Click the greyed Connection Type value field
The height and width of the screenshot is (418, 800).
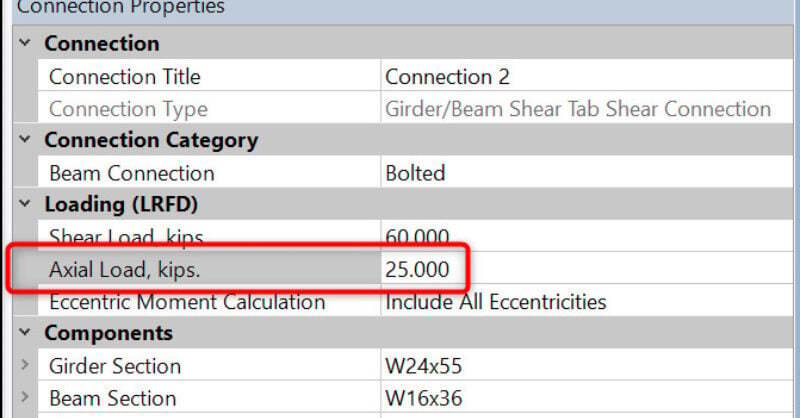pyautogui.click(x=577, y=109)
